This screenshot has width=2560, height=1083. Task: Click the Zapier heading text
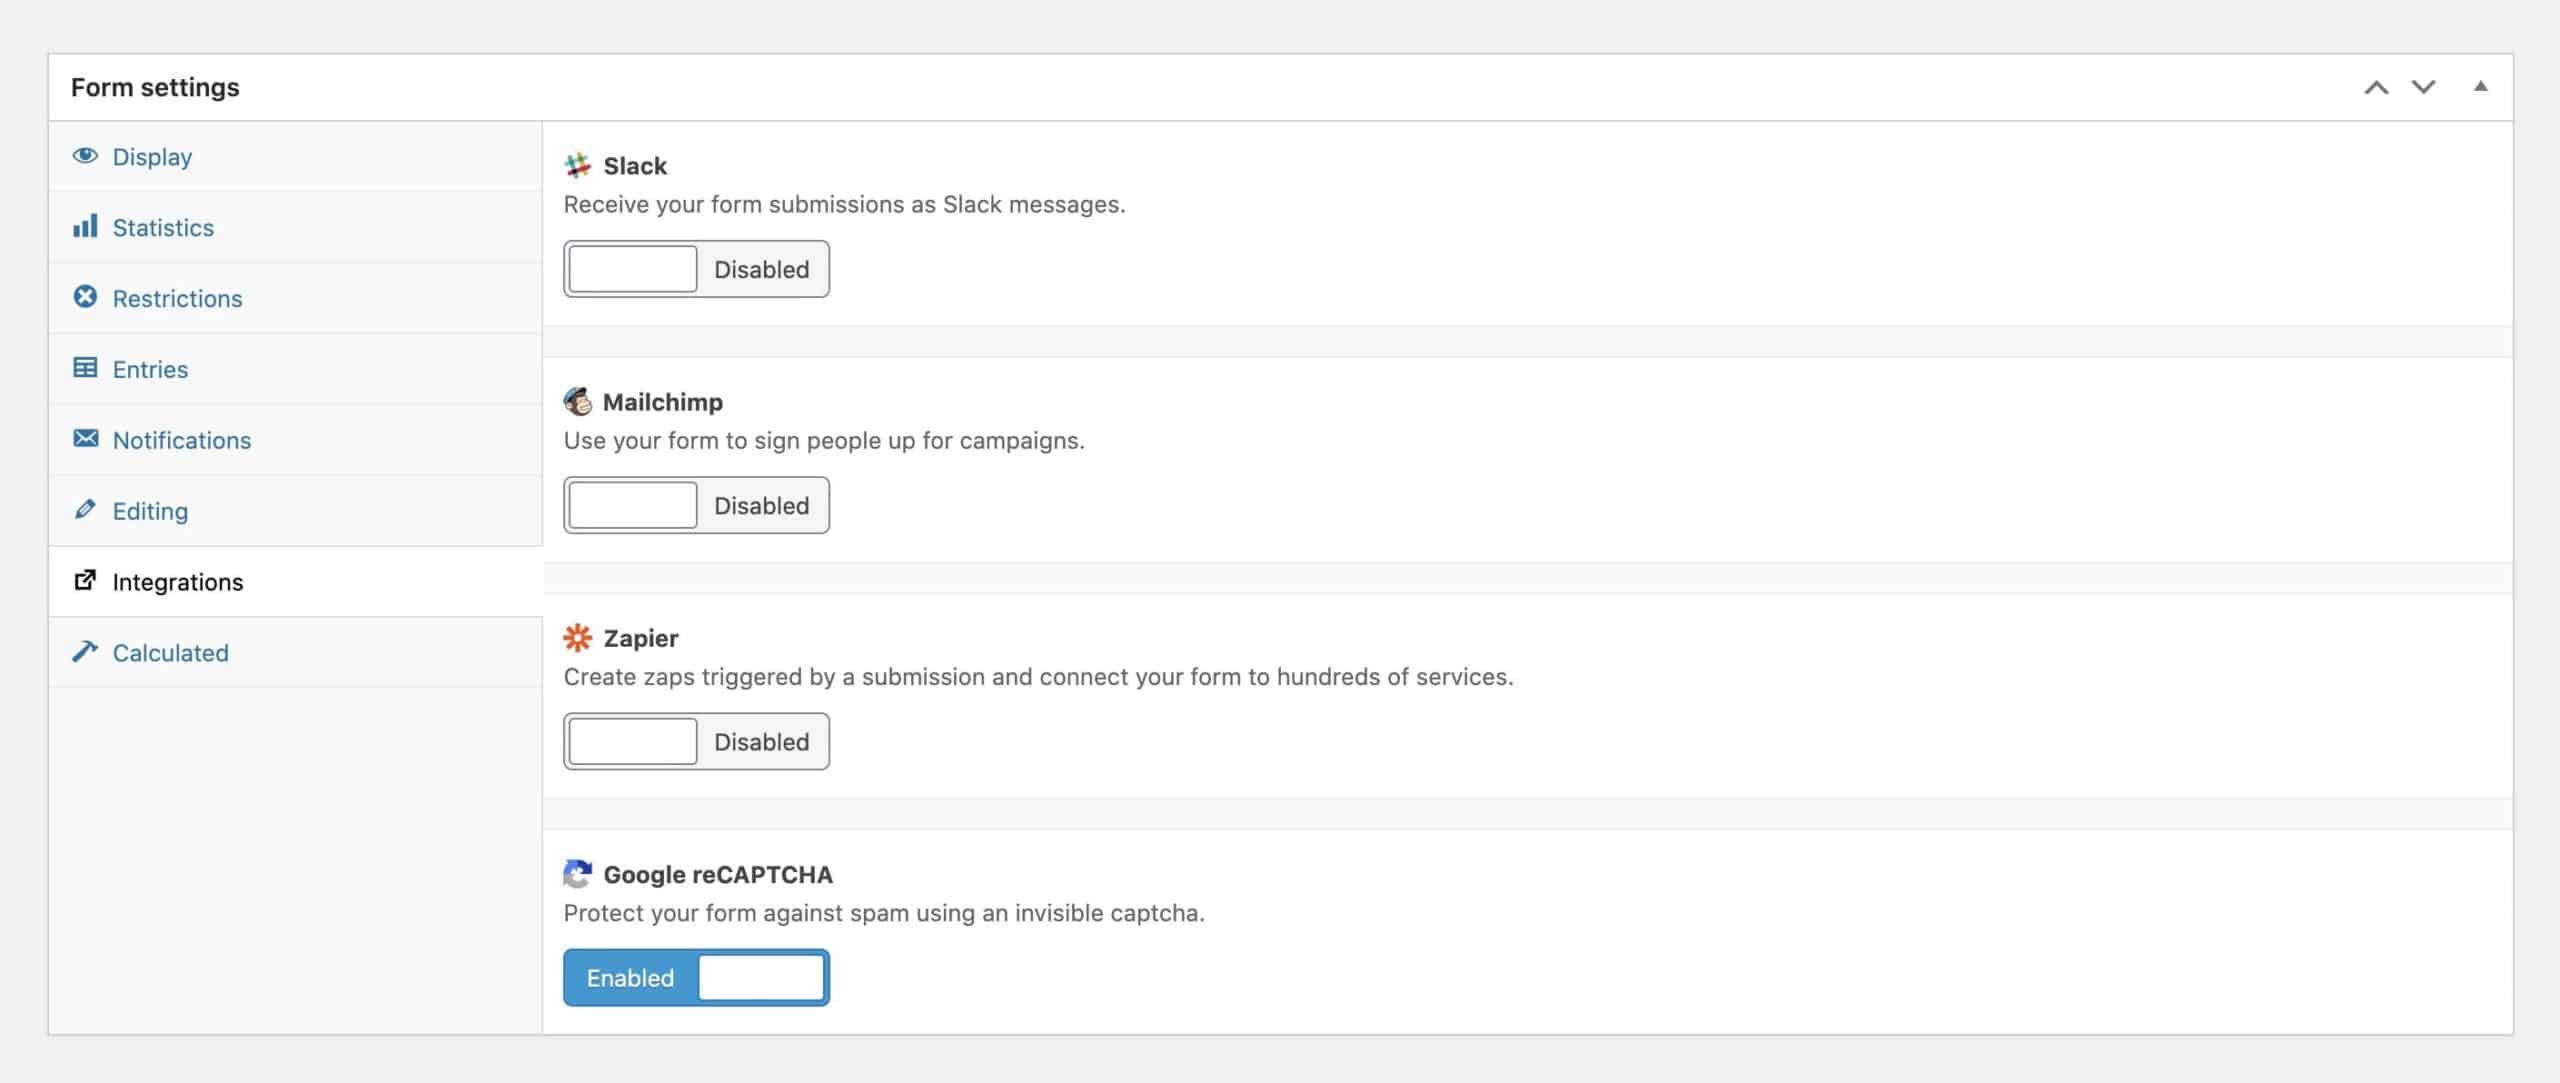641,638
